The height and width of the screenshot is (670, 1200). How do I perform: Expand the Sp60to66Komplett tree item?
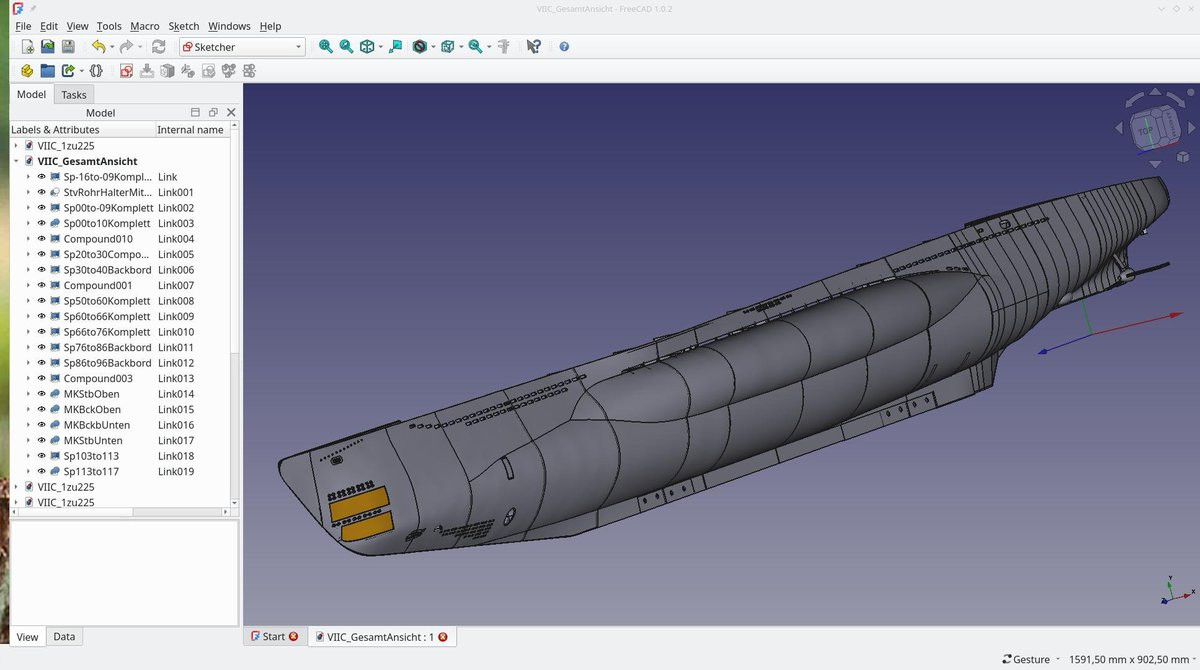(x=28, y=316)
